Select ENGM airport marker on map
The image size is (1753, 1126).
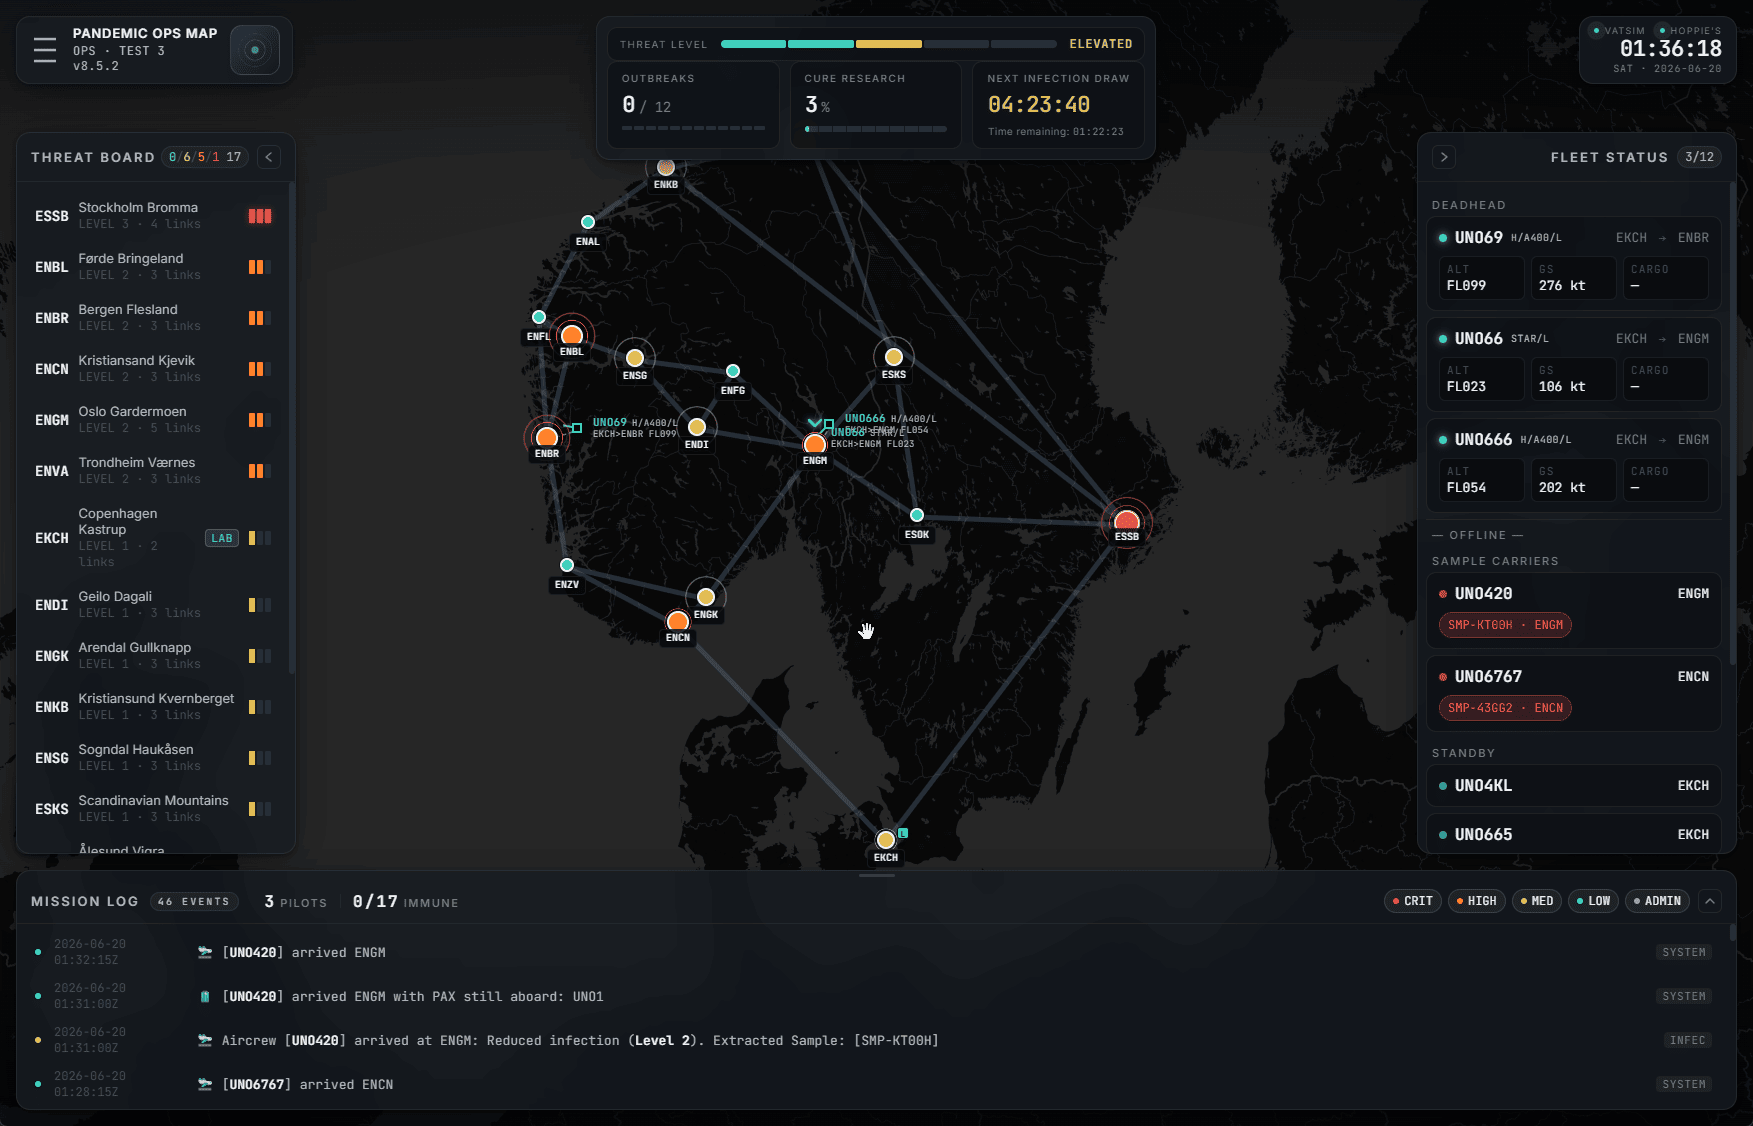click(x=815, y=445)
